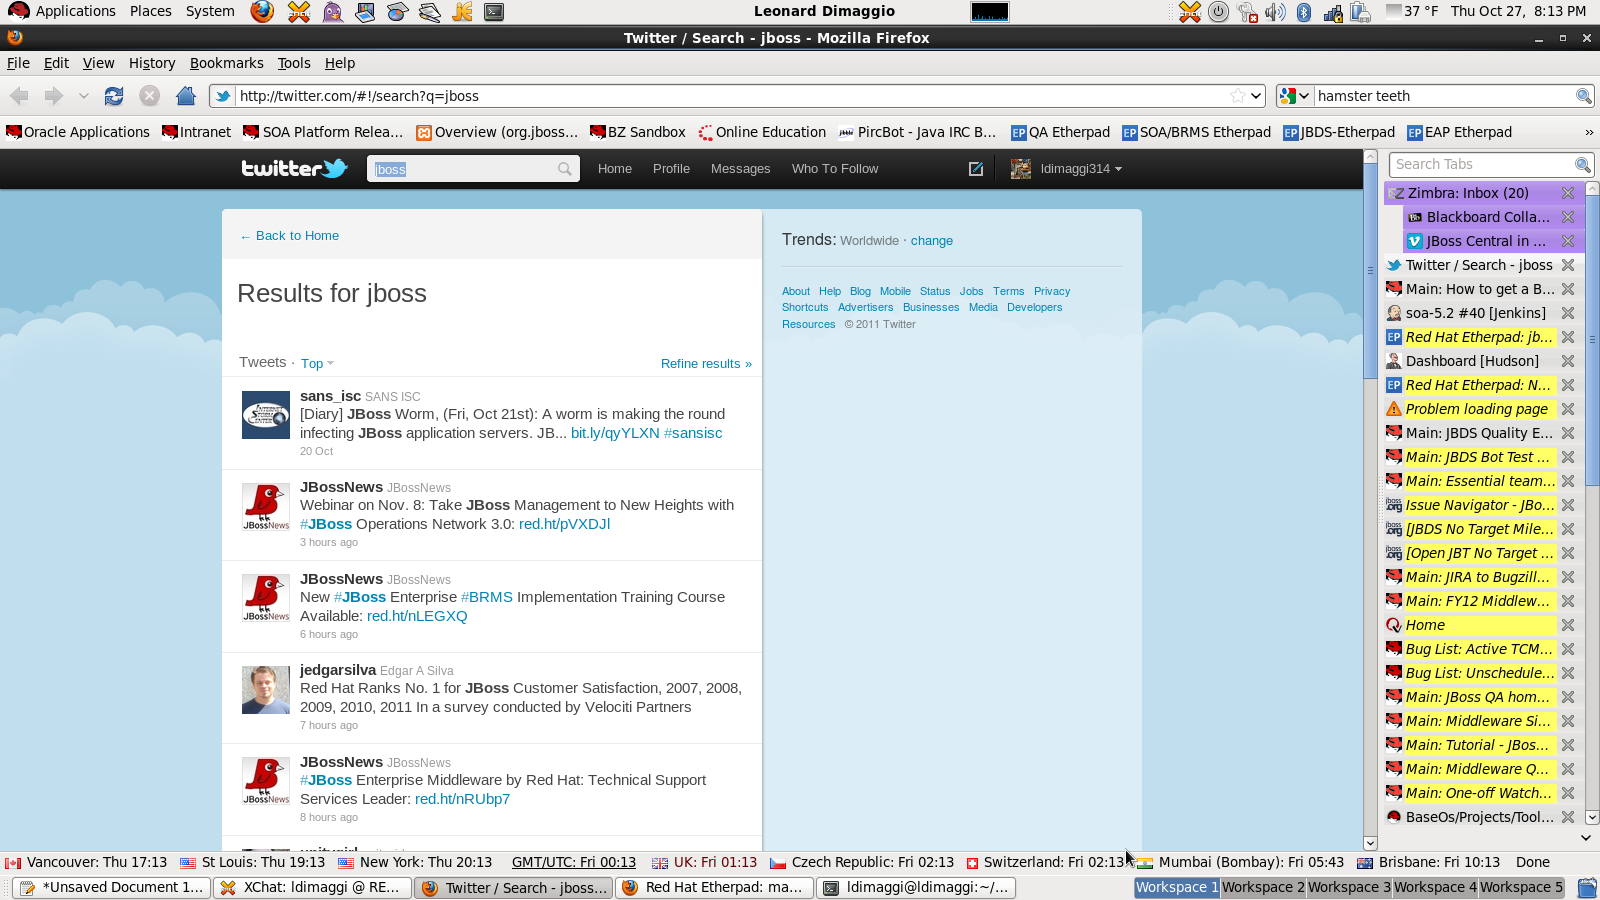Open the ldimaggi314 account dropdown
The height and width of the screenshot is (900, 1600).
[x=1067, y=169]
